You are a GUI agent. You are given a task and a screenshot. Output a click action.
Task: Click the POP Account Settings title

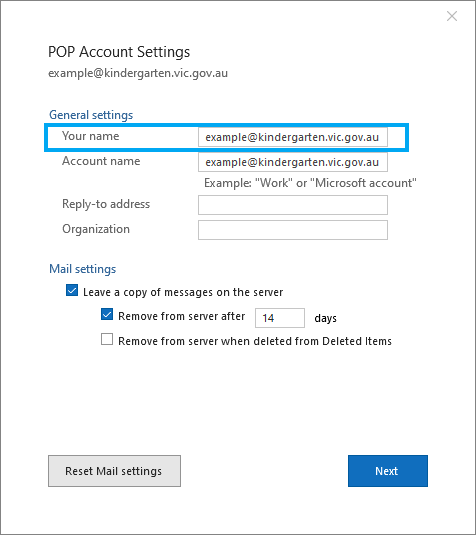[119, 52]
